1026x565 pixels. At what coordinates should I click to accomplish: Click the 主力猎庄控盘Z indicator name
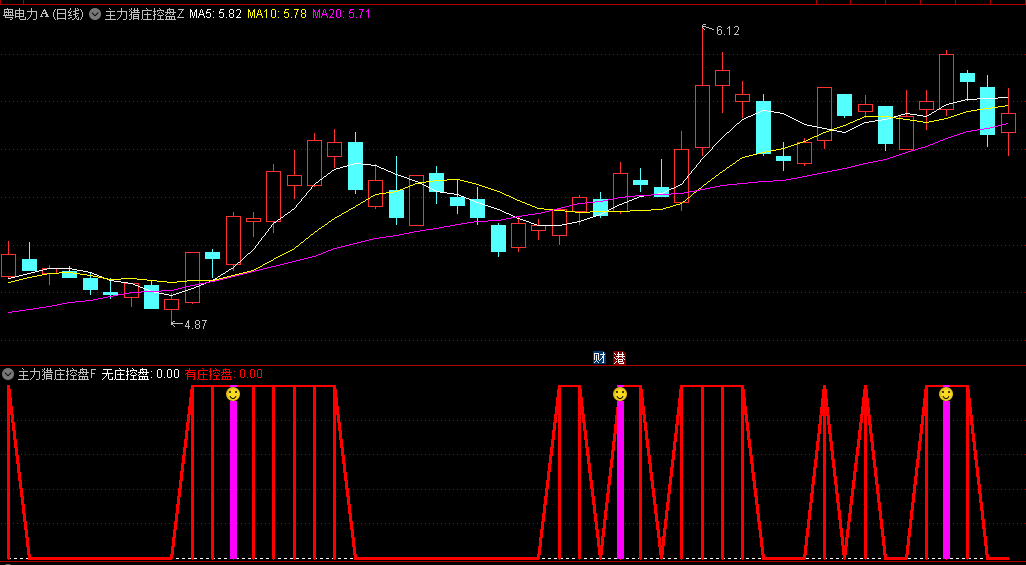(x=145, y=14)
